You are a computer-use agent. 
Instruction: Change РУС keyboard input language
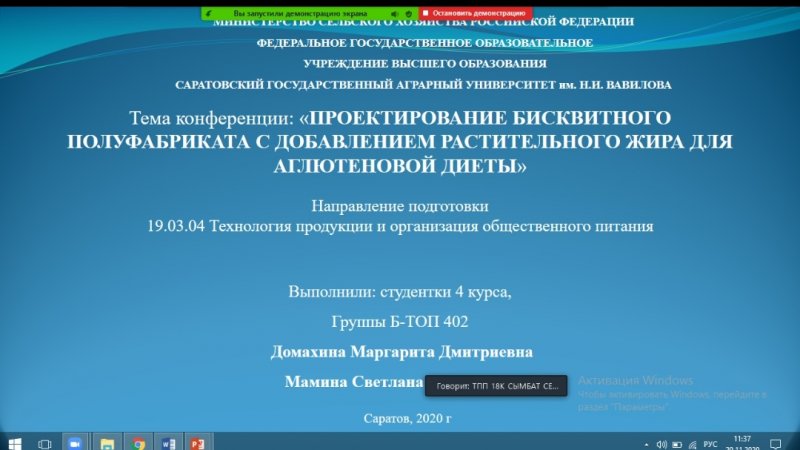(710, 442)
